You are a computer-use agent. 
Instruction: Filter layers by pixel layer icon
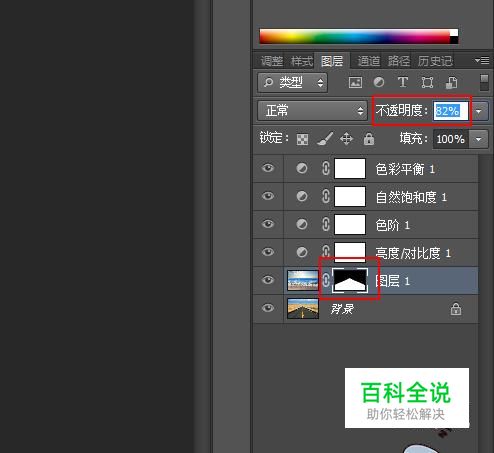(355, 82)
